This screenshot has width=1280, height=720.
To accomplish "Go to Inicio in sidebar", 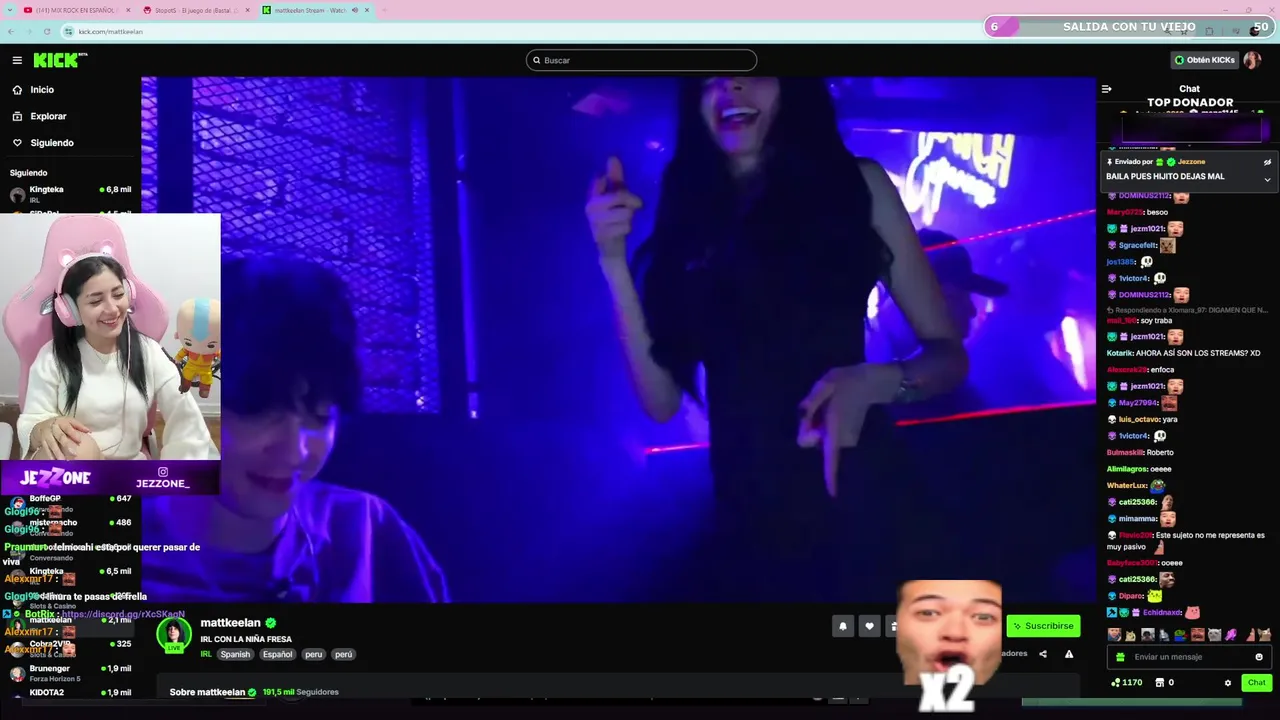I will [x=42, y=90].
